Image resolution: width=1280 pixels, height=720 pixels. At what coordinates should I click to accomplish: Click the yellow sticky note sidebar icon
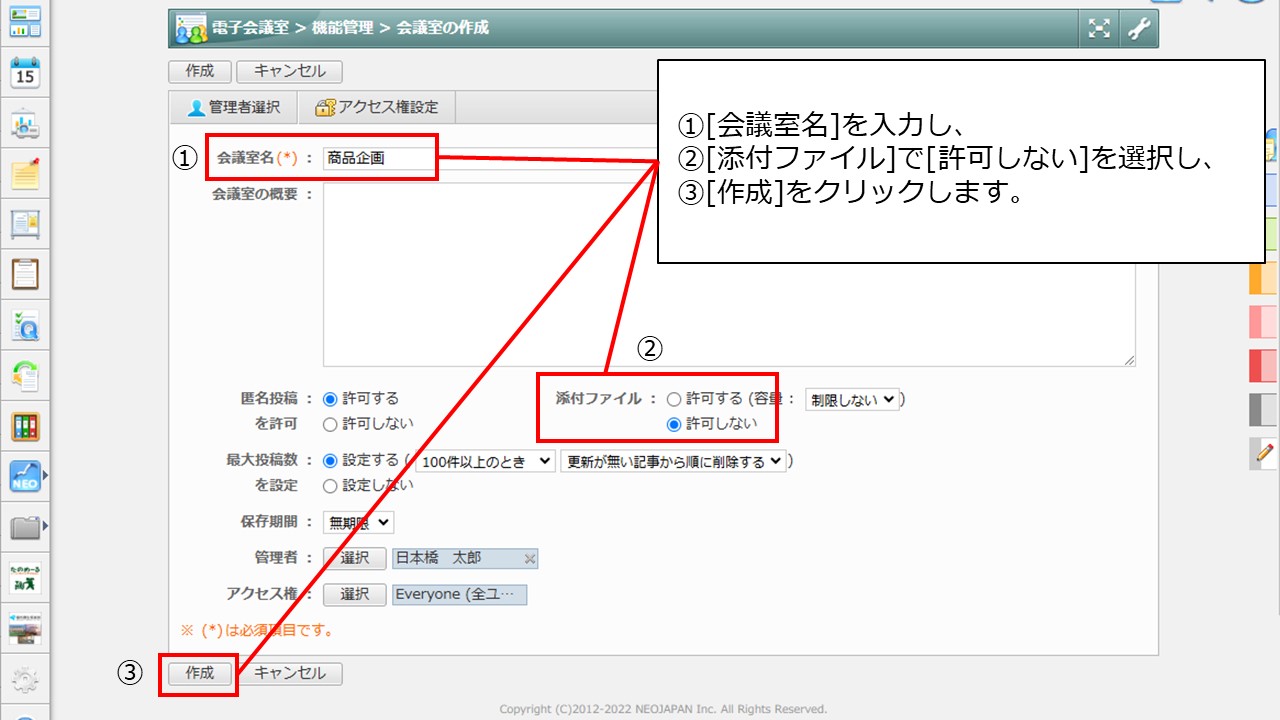coord(25,174)
